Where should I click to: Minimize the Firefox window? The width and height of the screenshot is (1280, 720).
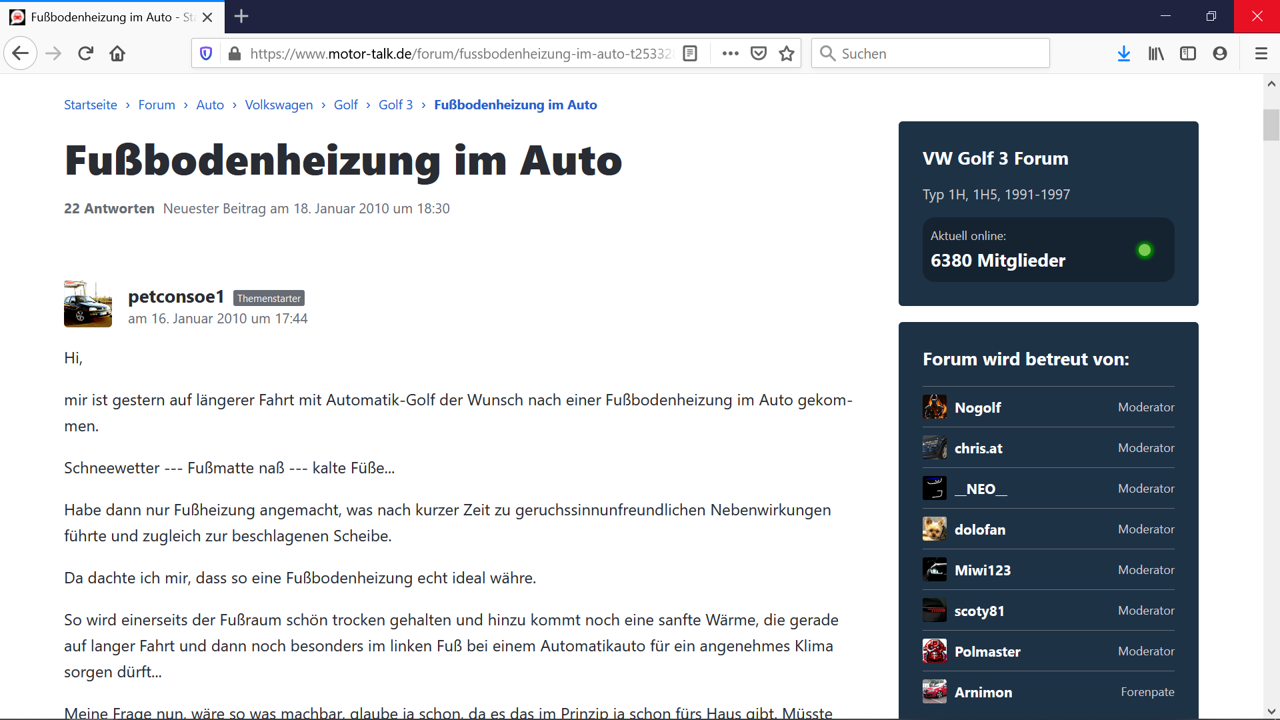coord(1165,16)
